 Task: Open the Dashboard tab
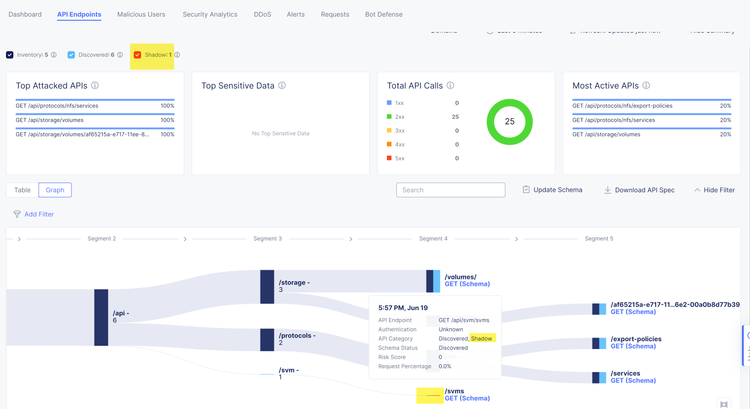point(25,14)
